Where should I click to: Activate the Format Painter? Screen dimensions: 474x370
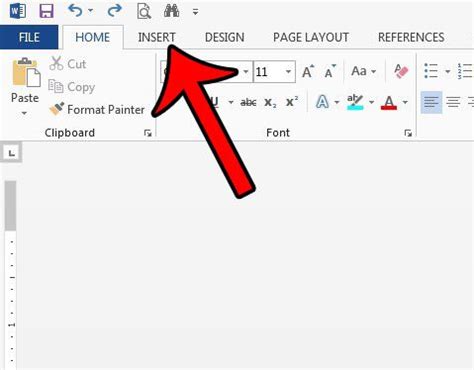pos(97,109)
